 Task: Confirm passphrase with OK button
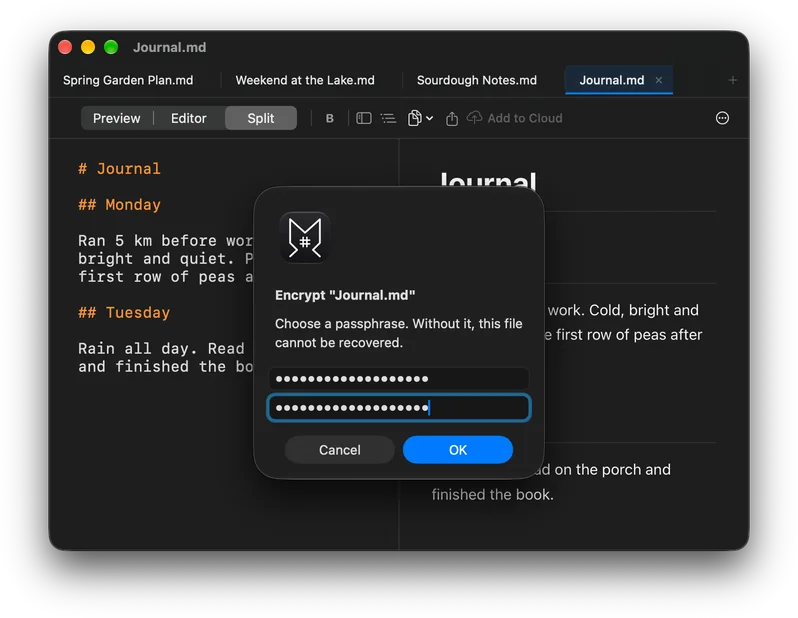coord(458,450)
